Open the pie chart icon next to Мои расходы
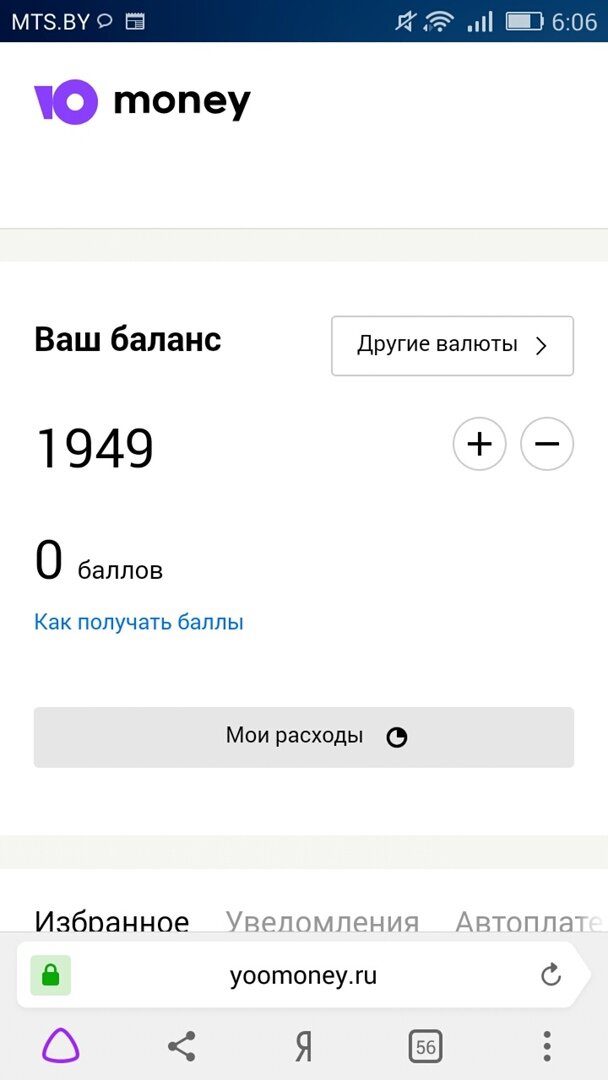 coord(397,736)
